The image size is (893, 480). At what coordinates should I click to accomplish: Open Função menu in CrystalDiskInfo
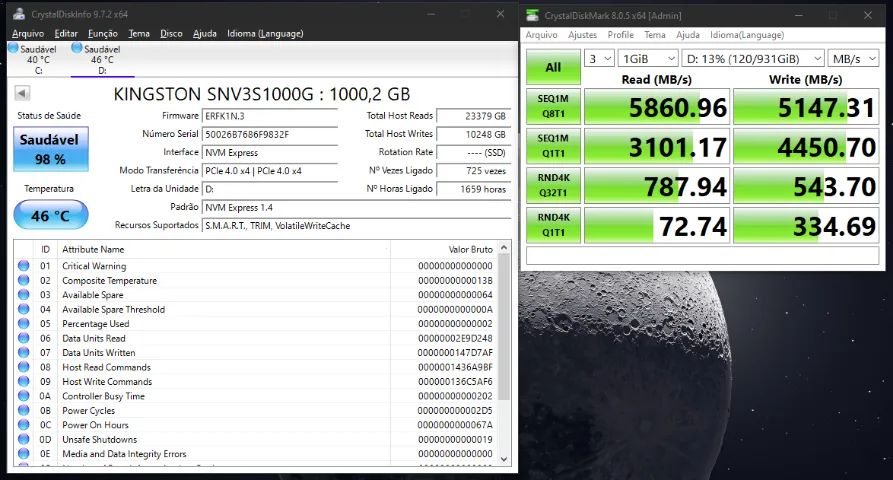pyautogui.click(x=103, y=34)
